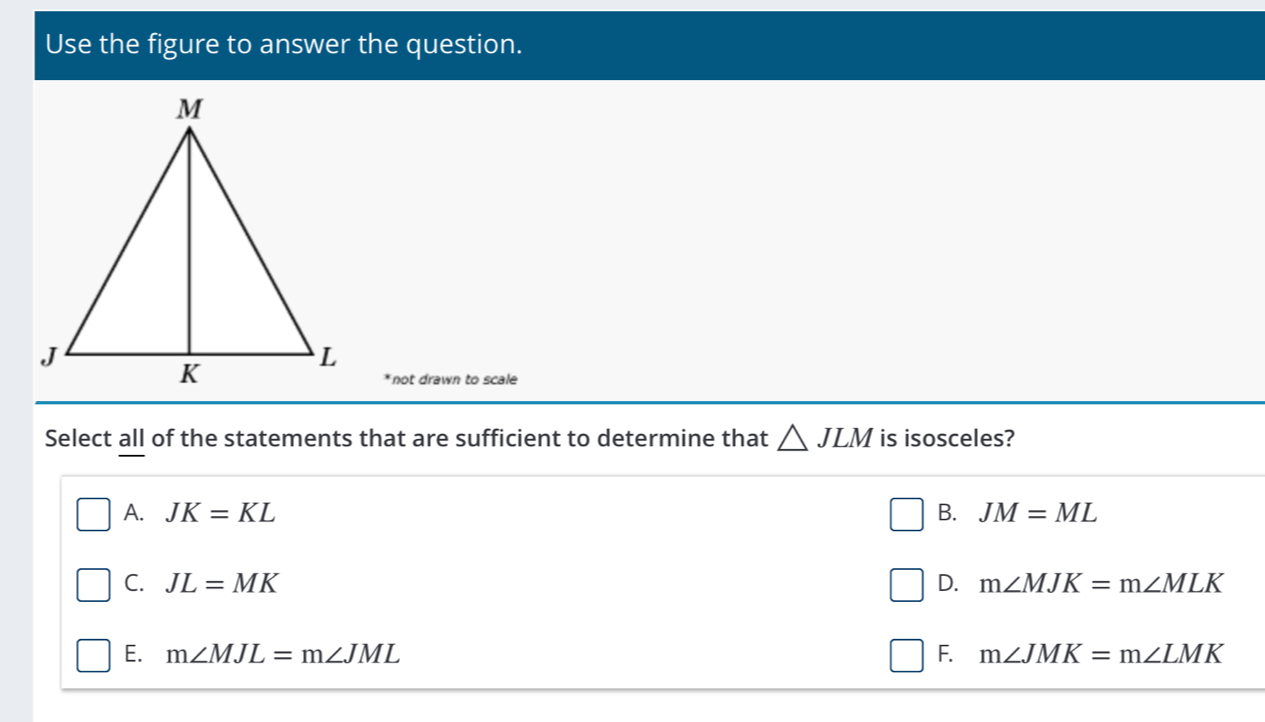Click the statement JK = KL
Image resolution: width=1265 pixels, height=722 pixels.
220,514
